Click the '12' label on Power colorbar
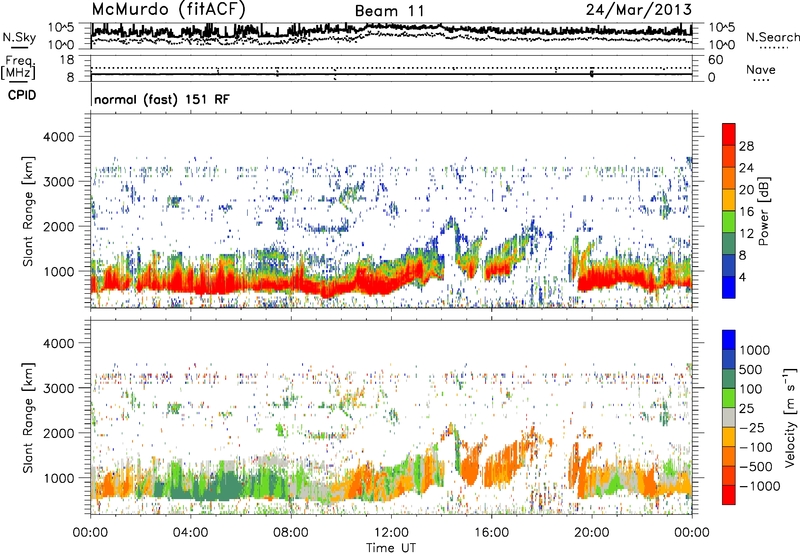The image size is (800, 554). coord(746,234)
